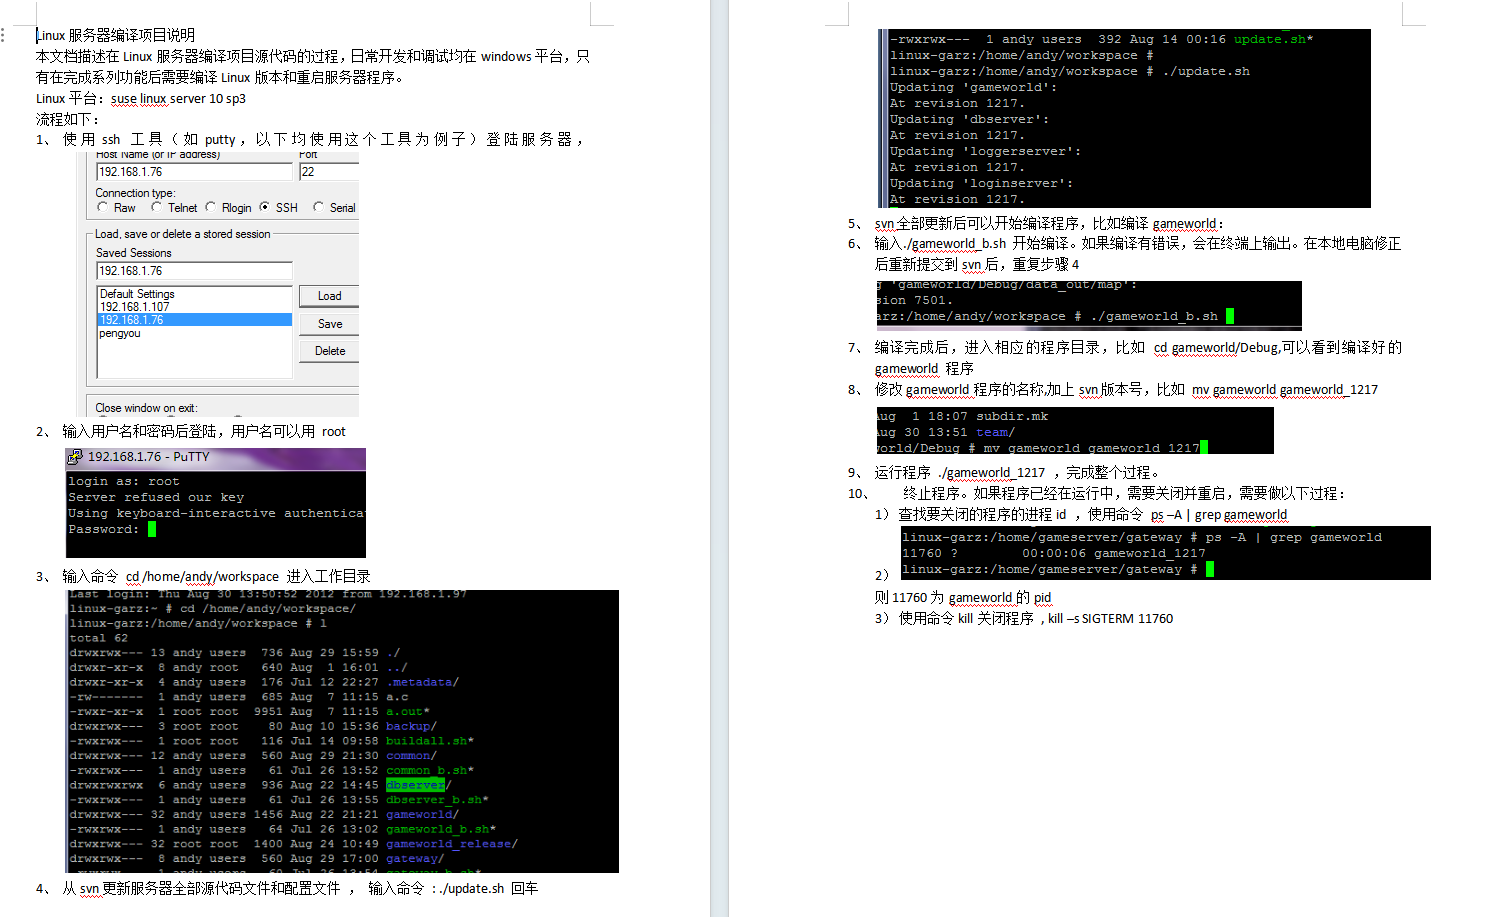Click green 'update.sh*' filename in right terminal
The image size is (1489, 917).
pos(1273,39)
